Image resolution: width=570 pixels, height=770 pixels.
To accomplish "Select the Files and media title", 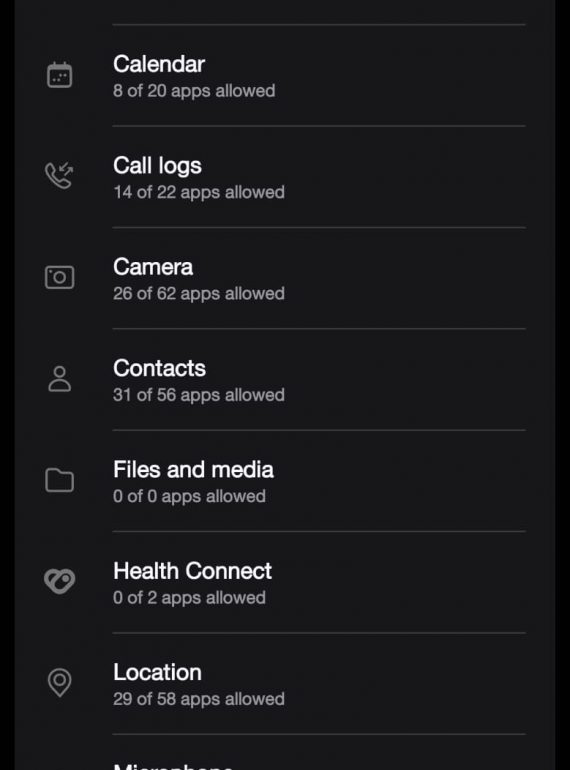I will [x=193, y=469].
